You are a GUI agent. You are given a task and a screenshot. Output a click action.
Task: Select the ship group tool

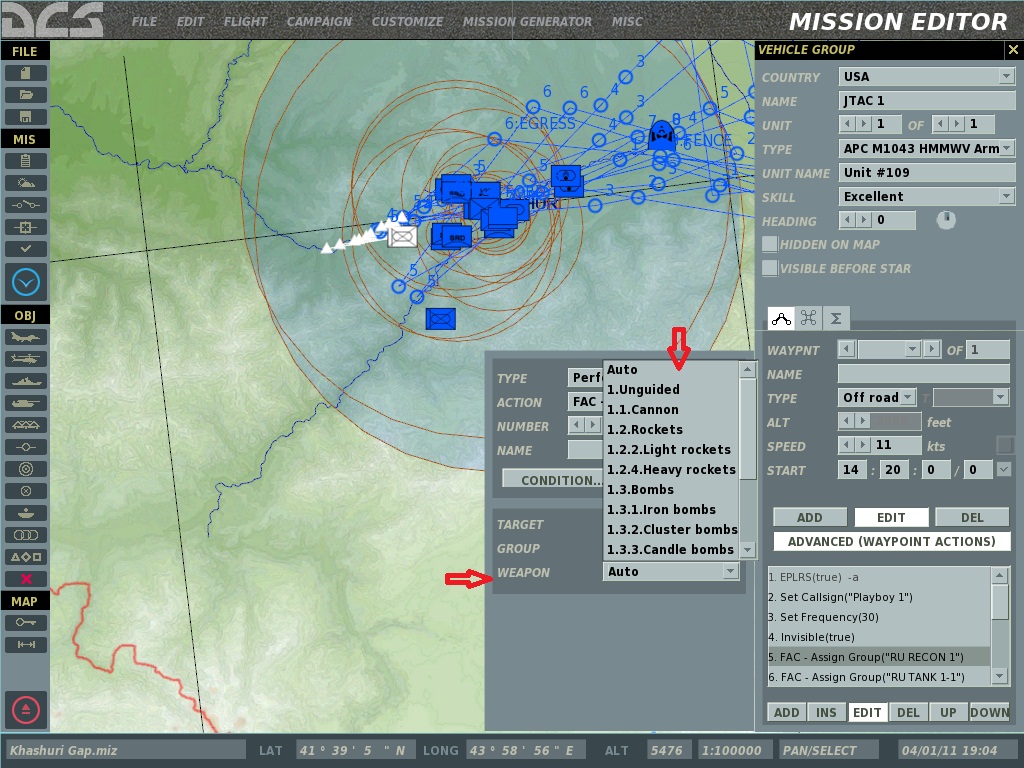(x=25, y=381)
